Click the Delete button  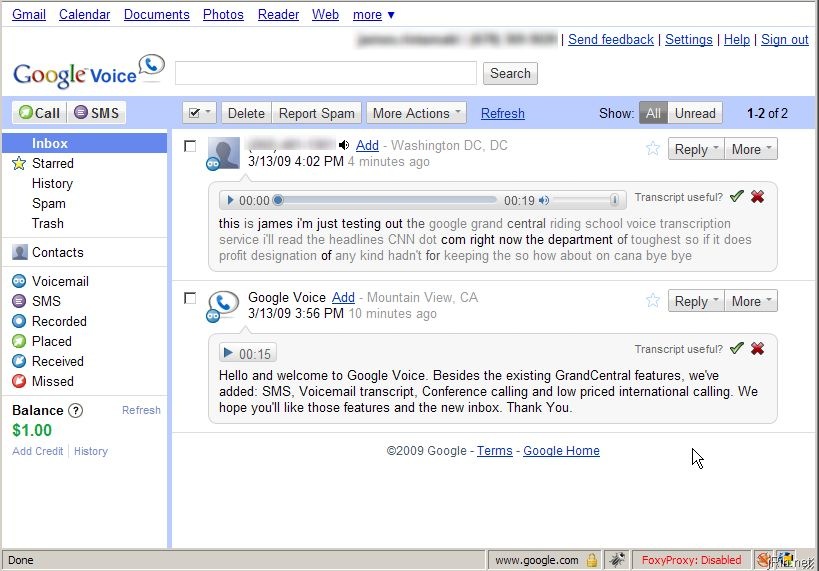[x=246, y=113]
